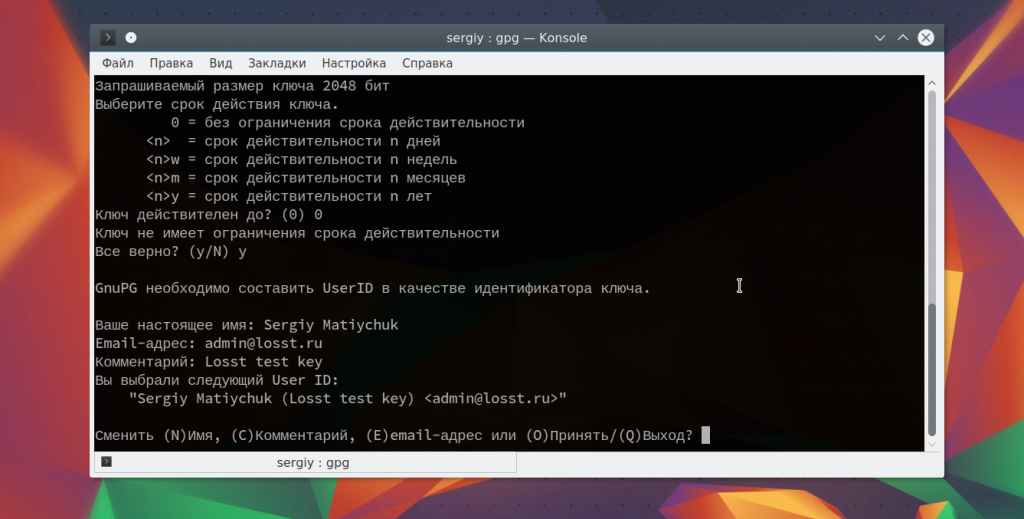
Task: Minimize the Konsole window
Action: point(880,38)
